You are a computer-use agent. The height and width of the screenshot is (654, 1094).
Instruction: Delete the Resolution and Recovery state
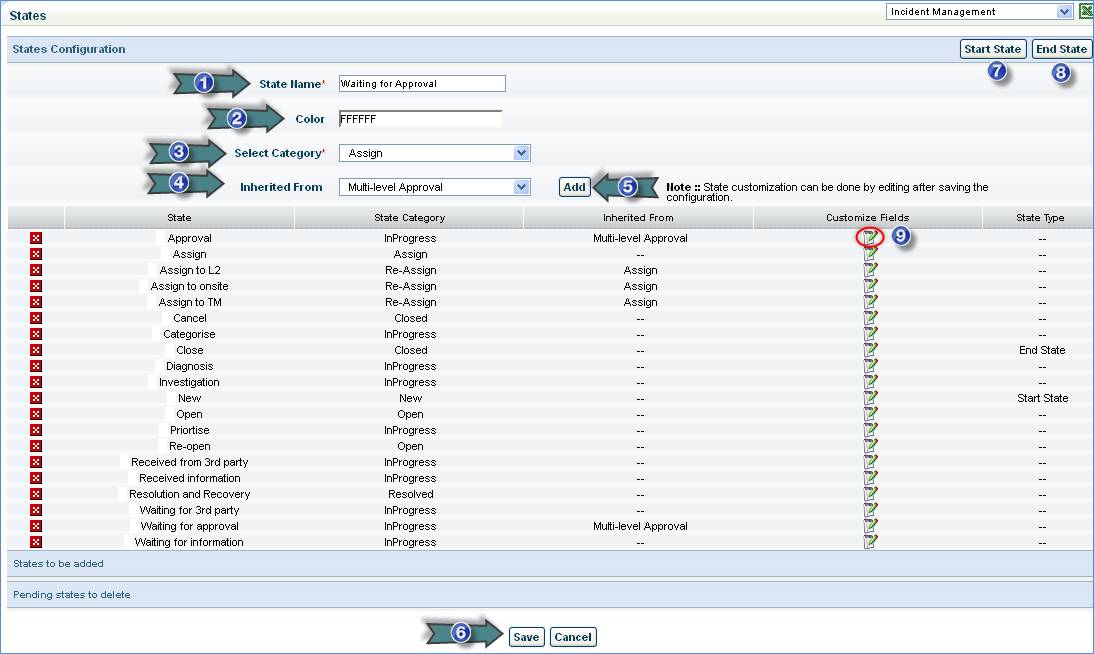(x=36, y=494)
